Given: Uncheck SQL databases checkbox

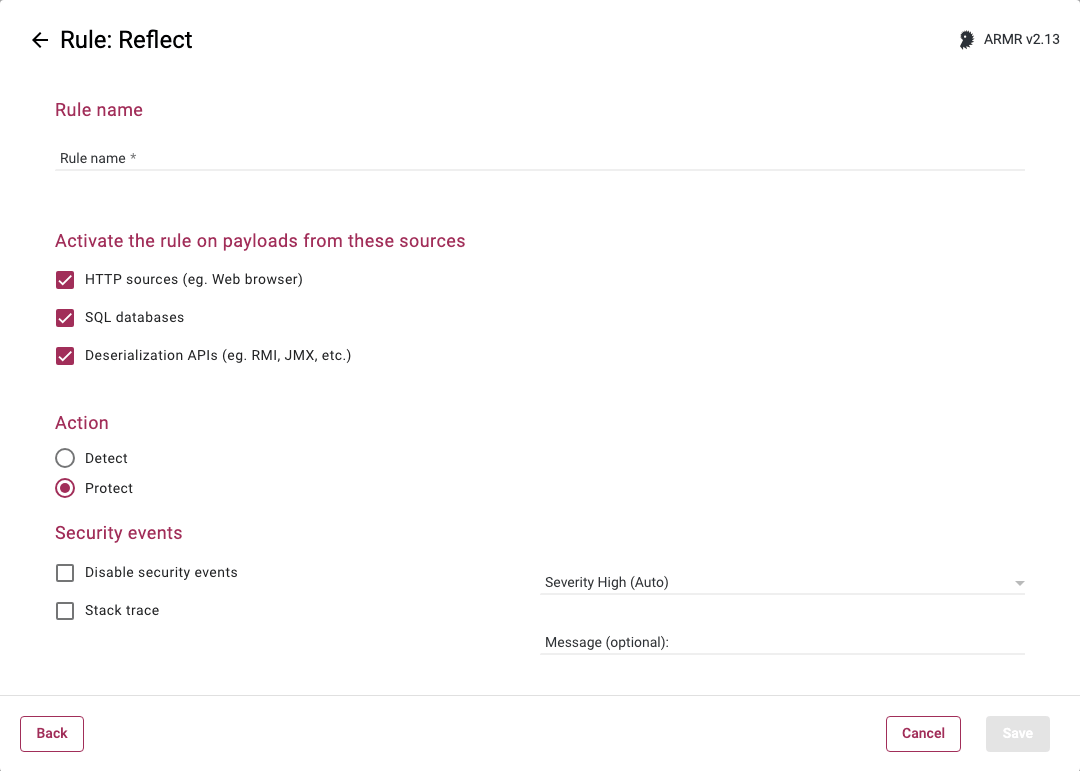Looking at the screenshot, I should (65, 318).
